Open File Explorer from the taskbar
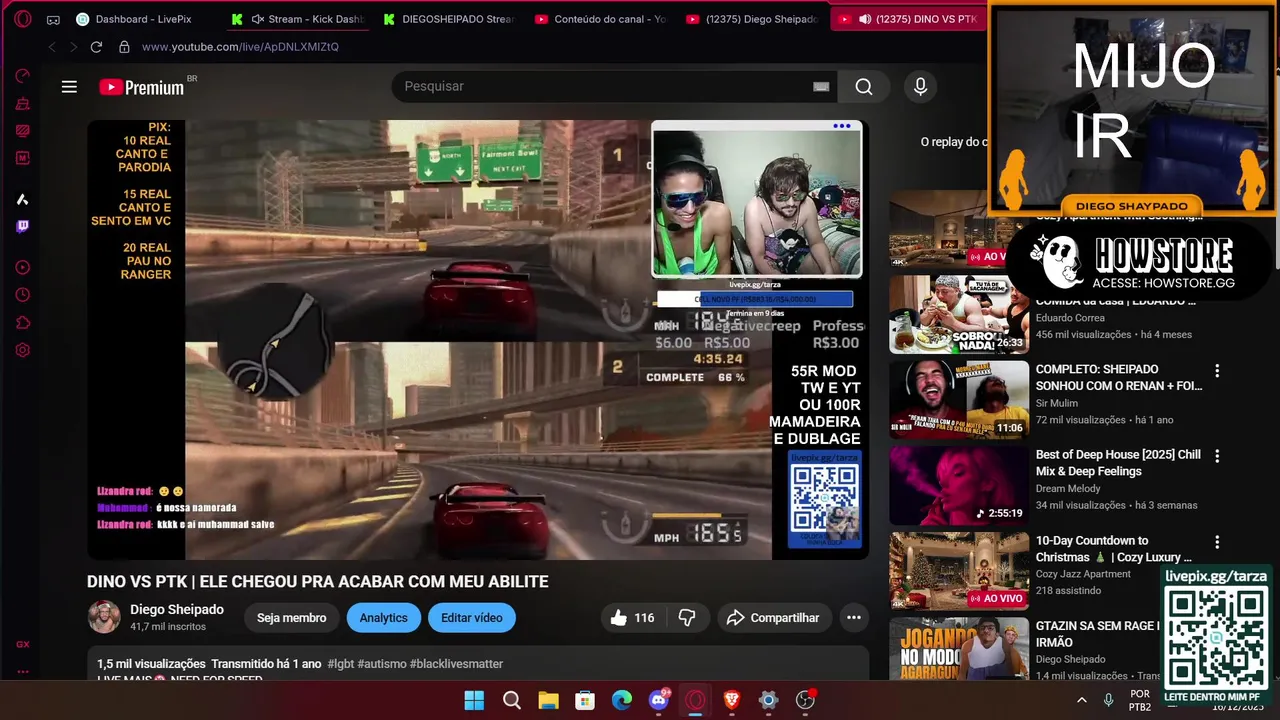Screen dimensions: 1280x720 point(548,700)
